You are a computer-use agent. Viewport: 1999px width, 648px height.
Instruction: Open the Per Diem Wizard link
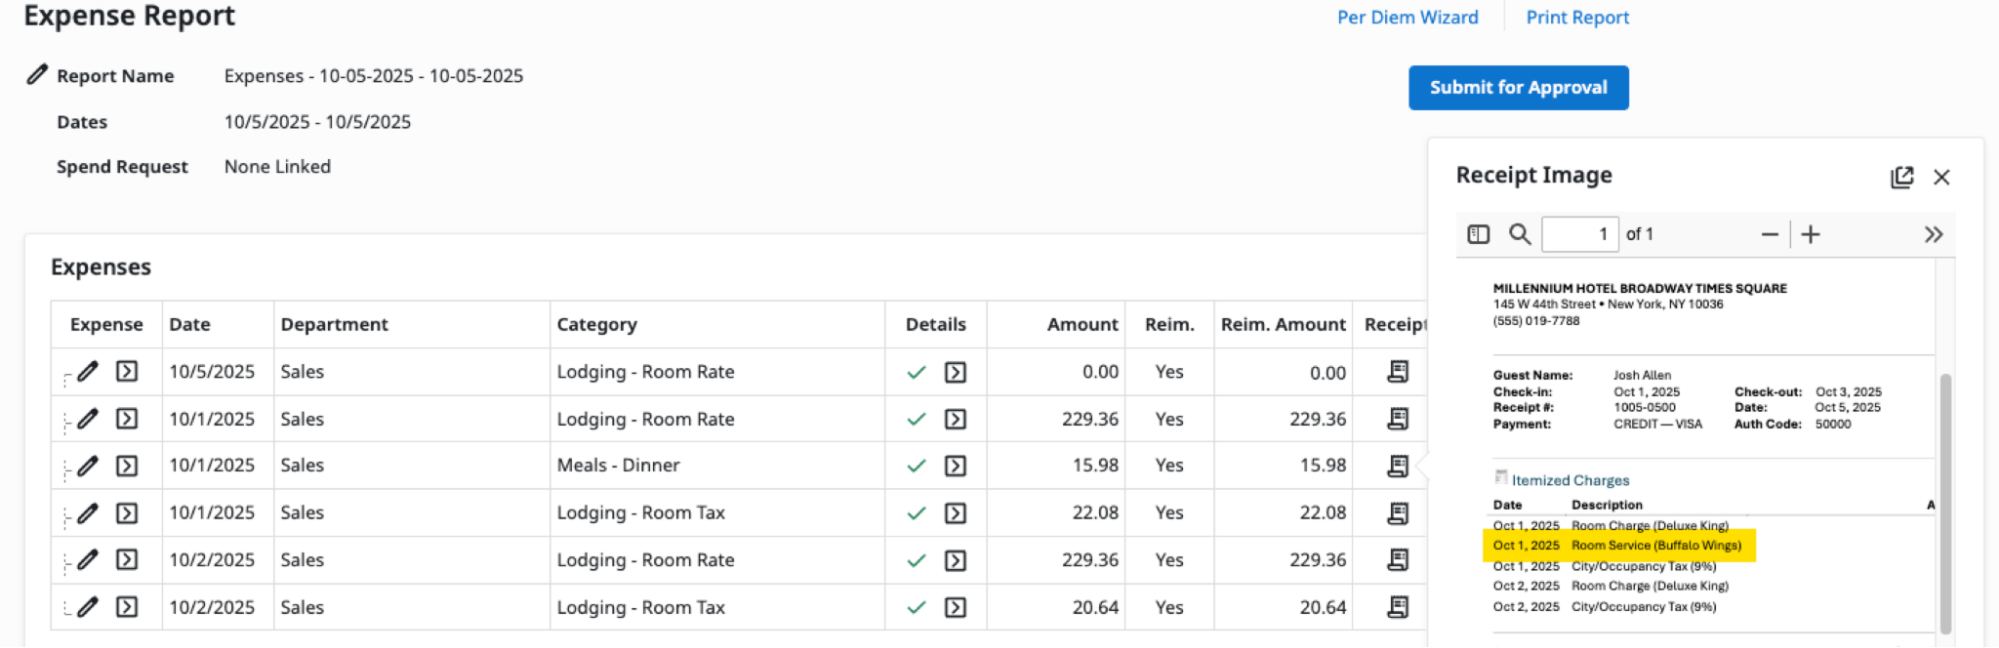[1407, 17]
